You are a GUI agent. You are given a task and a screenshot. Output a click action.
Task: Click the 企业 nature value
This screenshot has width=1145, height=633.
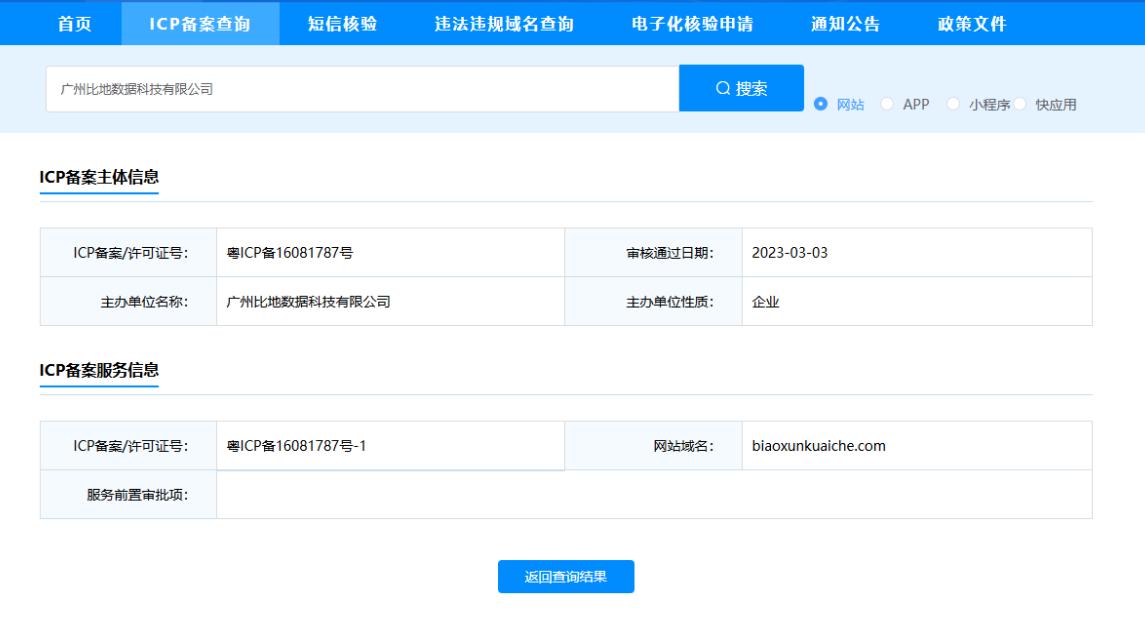coord(765,302)
